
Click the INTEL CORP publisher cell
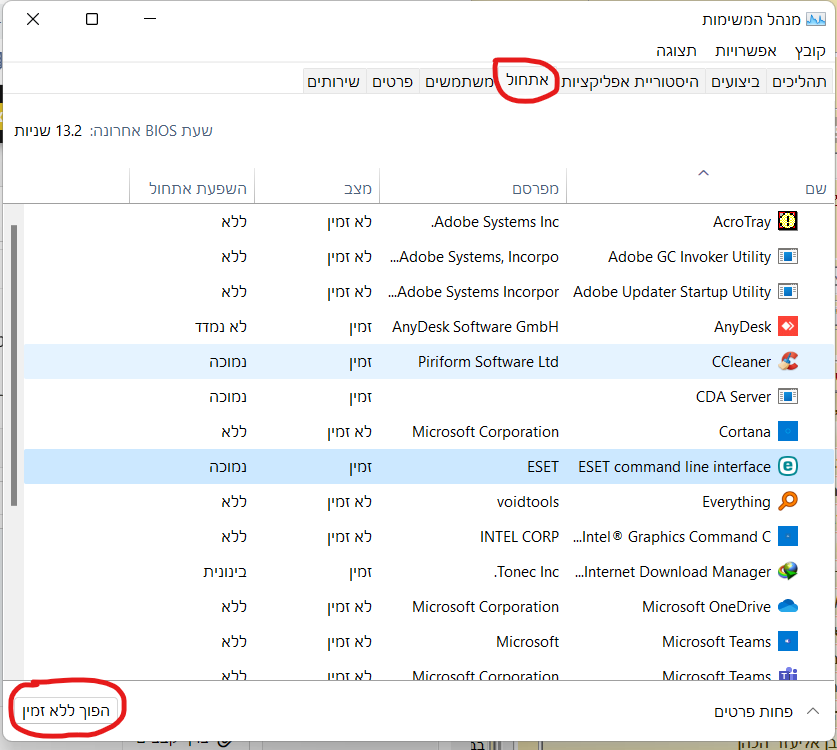519,536
